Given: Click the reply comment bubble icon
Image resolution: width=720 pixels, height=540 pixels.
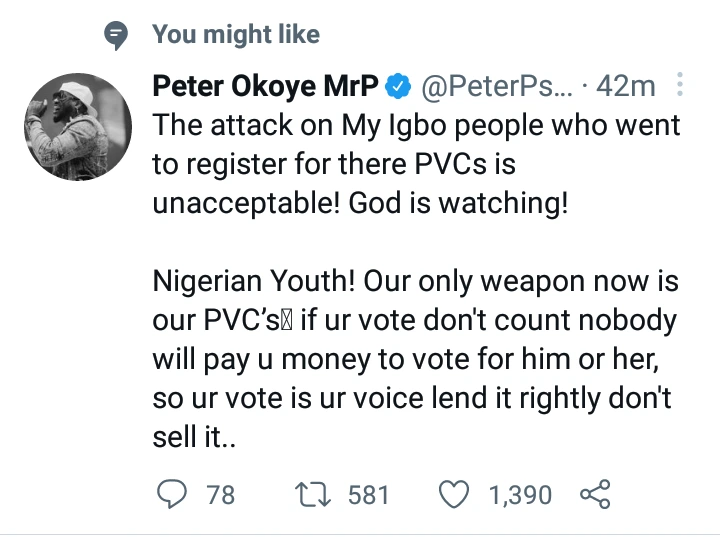Looking at the screenshot, I should tap(172, 494).
